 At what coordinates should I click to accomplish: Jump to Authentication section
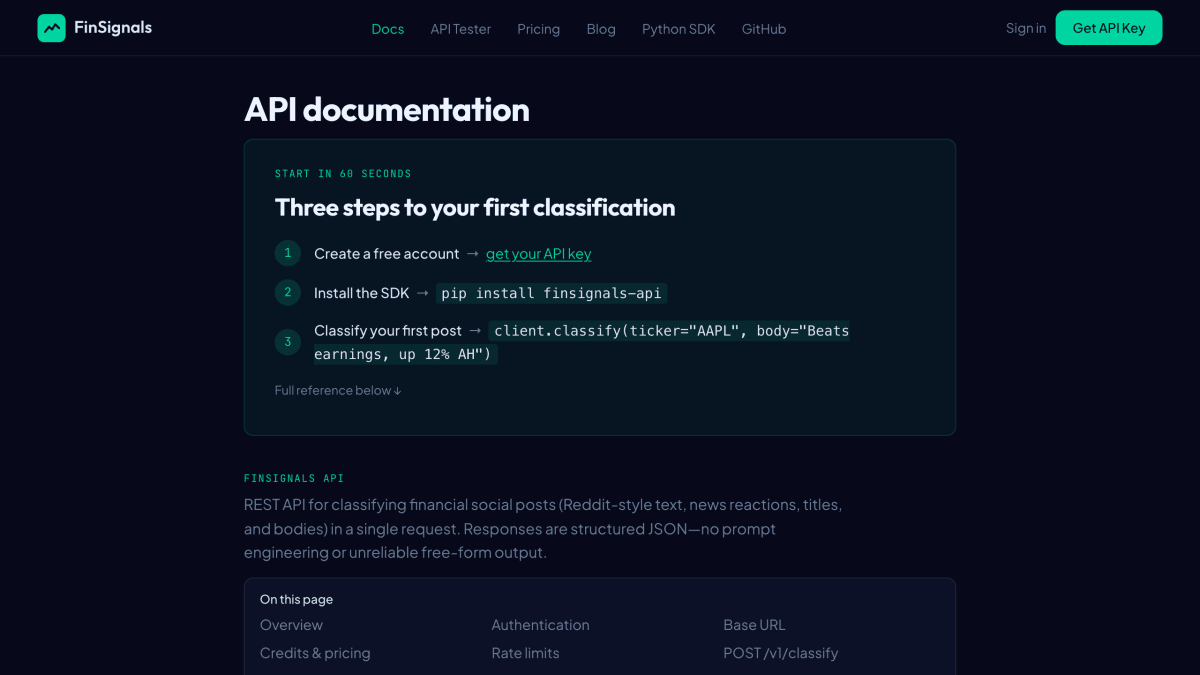pyautogui.click(x=541, y=625)
